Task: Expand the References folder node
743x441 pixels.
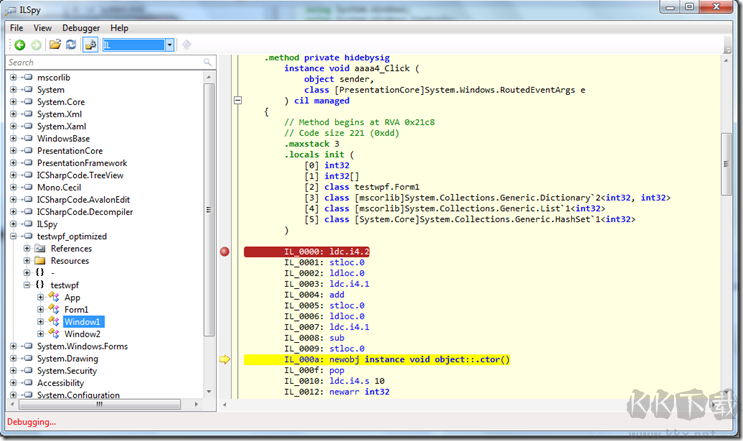Action: 26,249
